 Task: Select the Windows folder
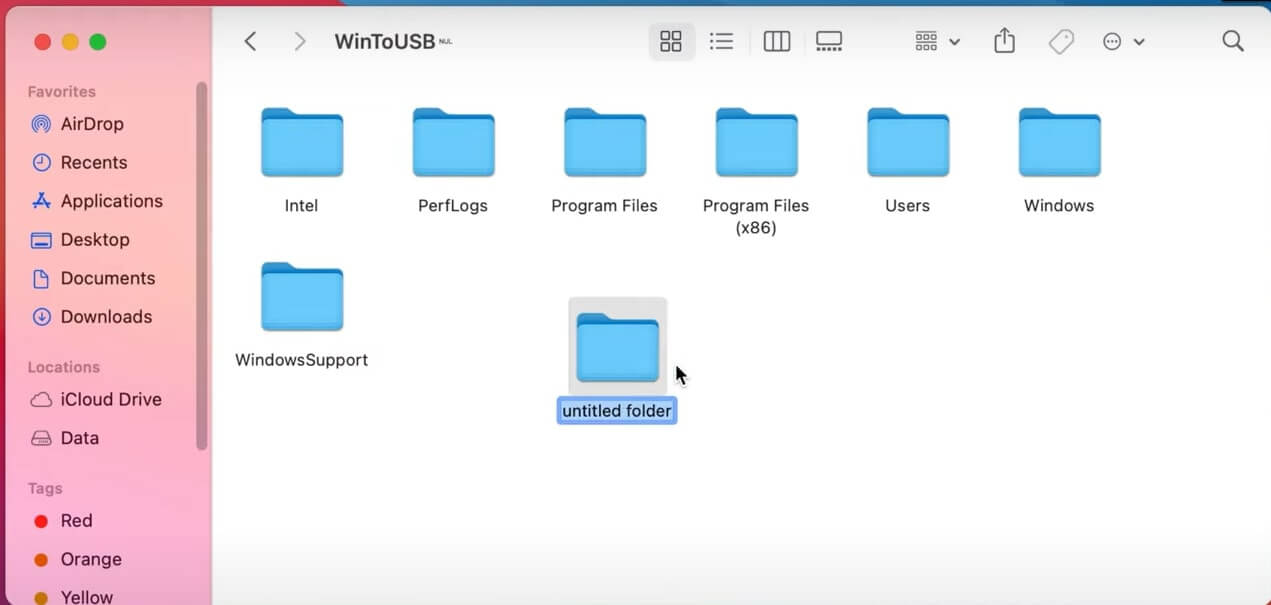point(1059,160)
